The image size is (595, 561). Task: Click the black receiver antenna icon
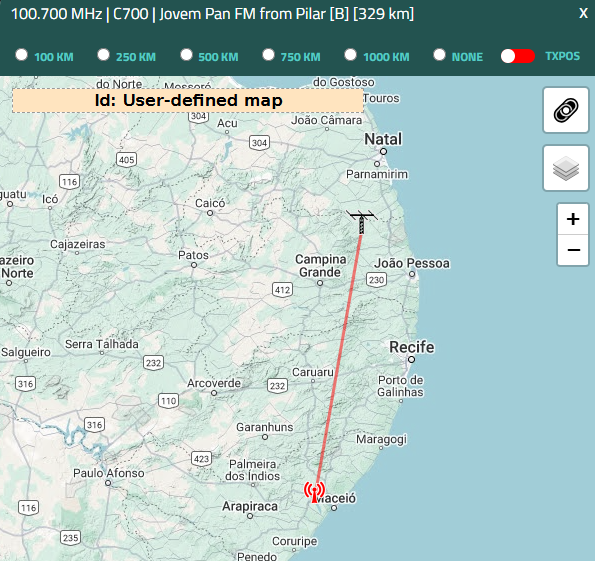click(362, 222)
